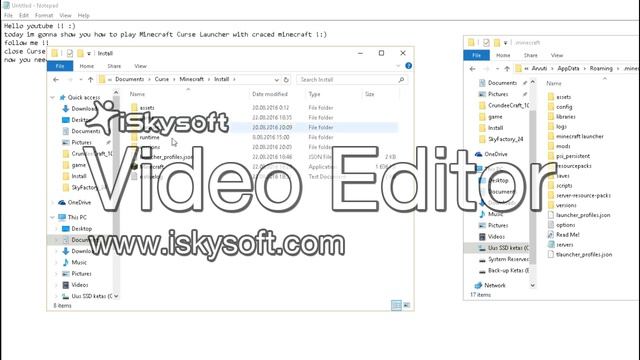Sort by Type column in Install window
Viewport: 640px width, 360px height.
[x=314, y=94]
